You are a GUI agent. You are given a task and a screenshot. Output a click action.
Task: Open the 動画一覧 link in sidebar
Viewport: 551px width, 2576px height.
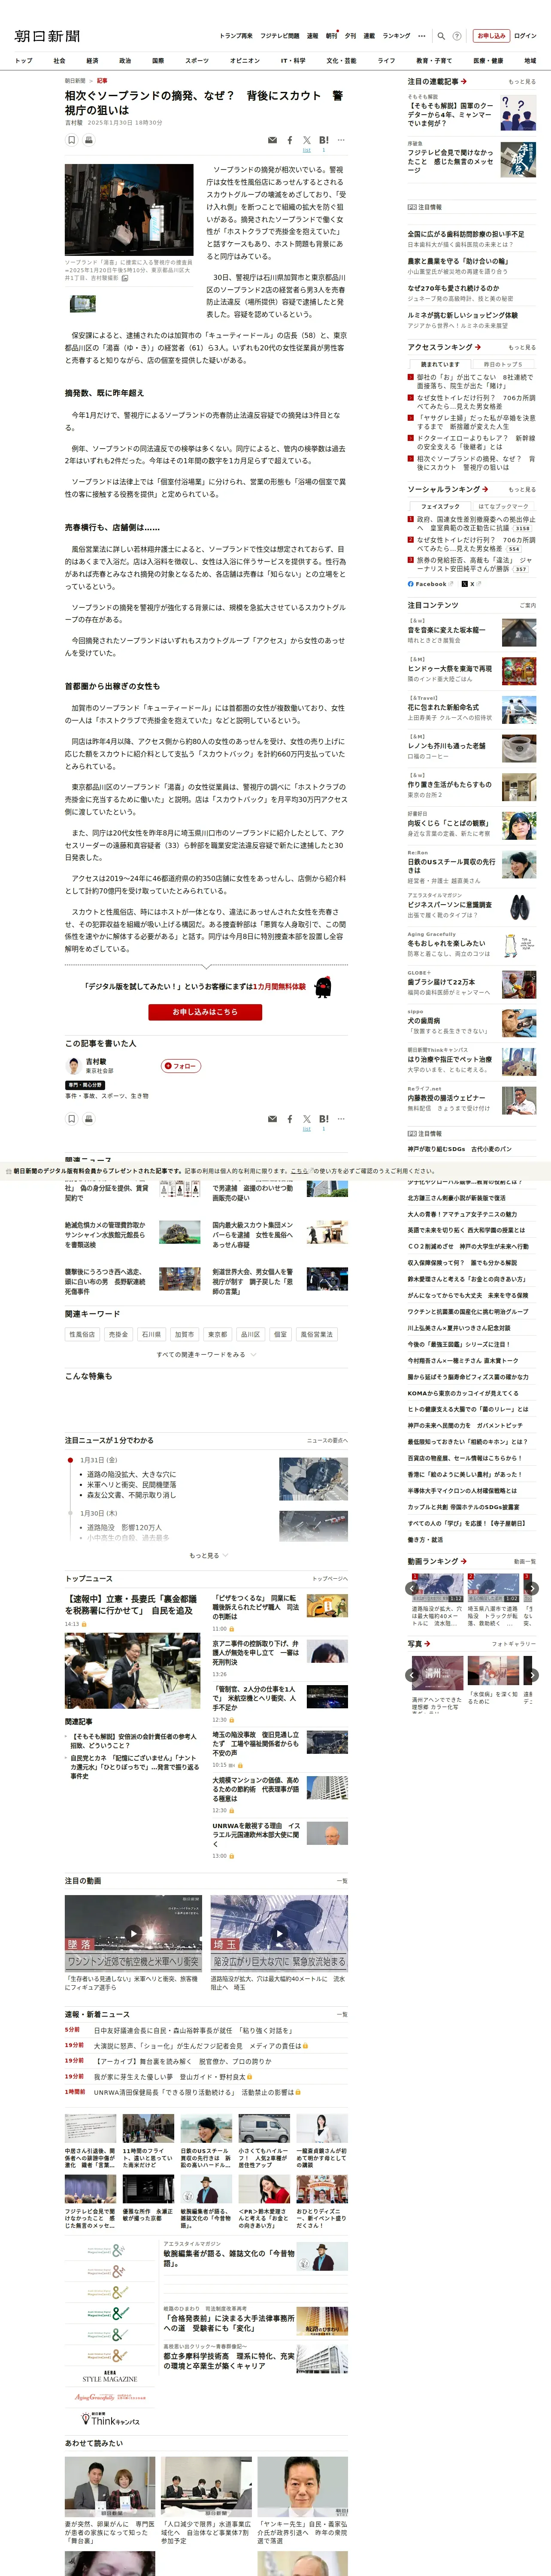525,1561
